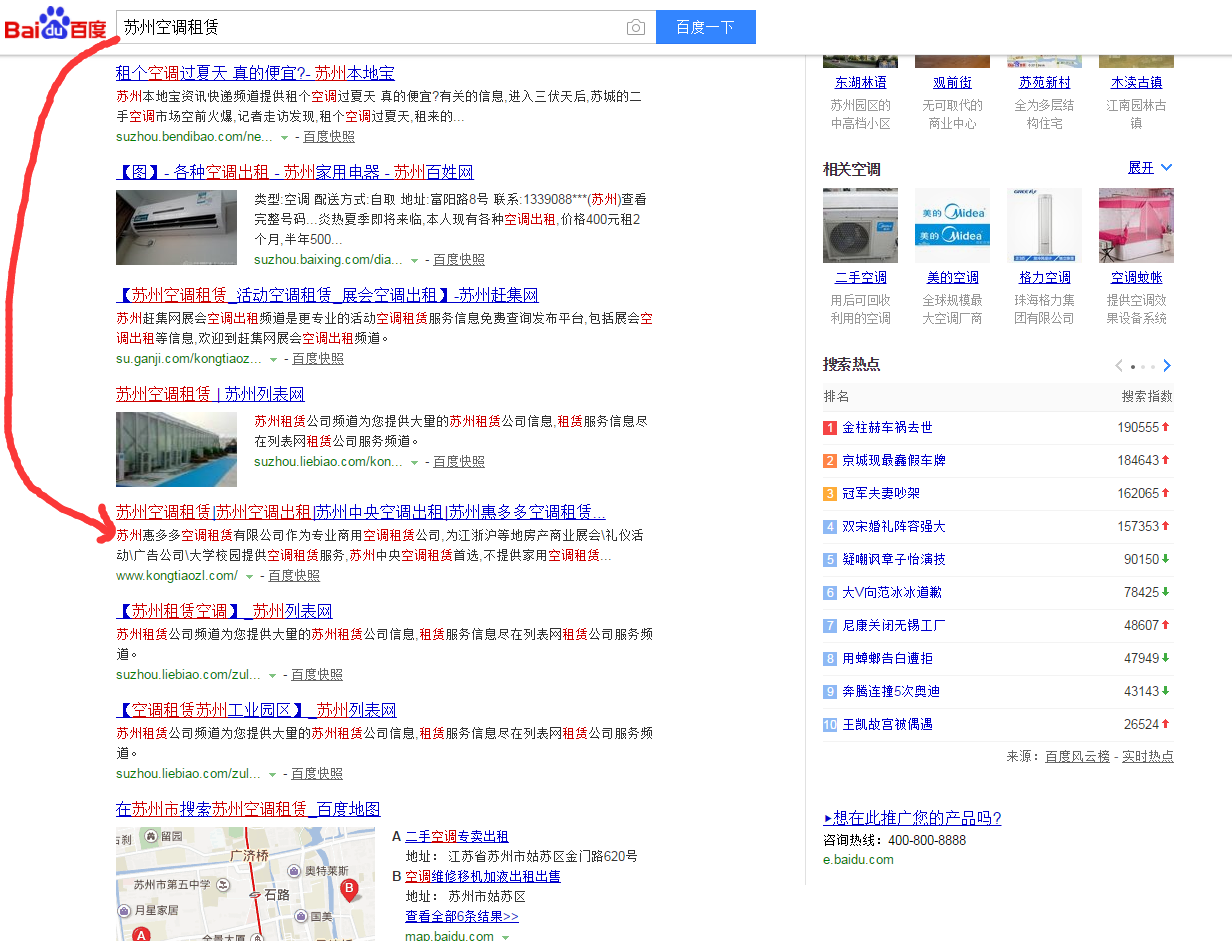Open 百度快照 for su.ganji.com result

point(317,359)
